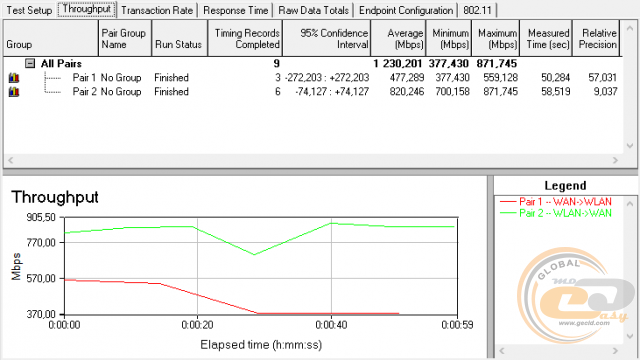
Task: Open the Test Setup tab
Action: pos(29,10)
